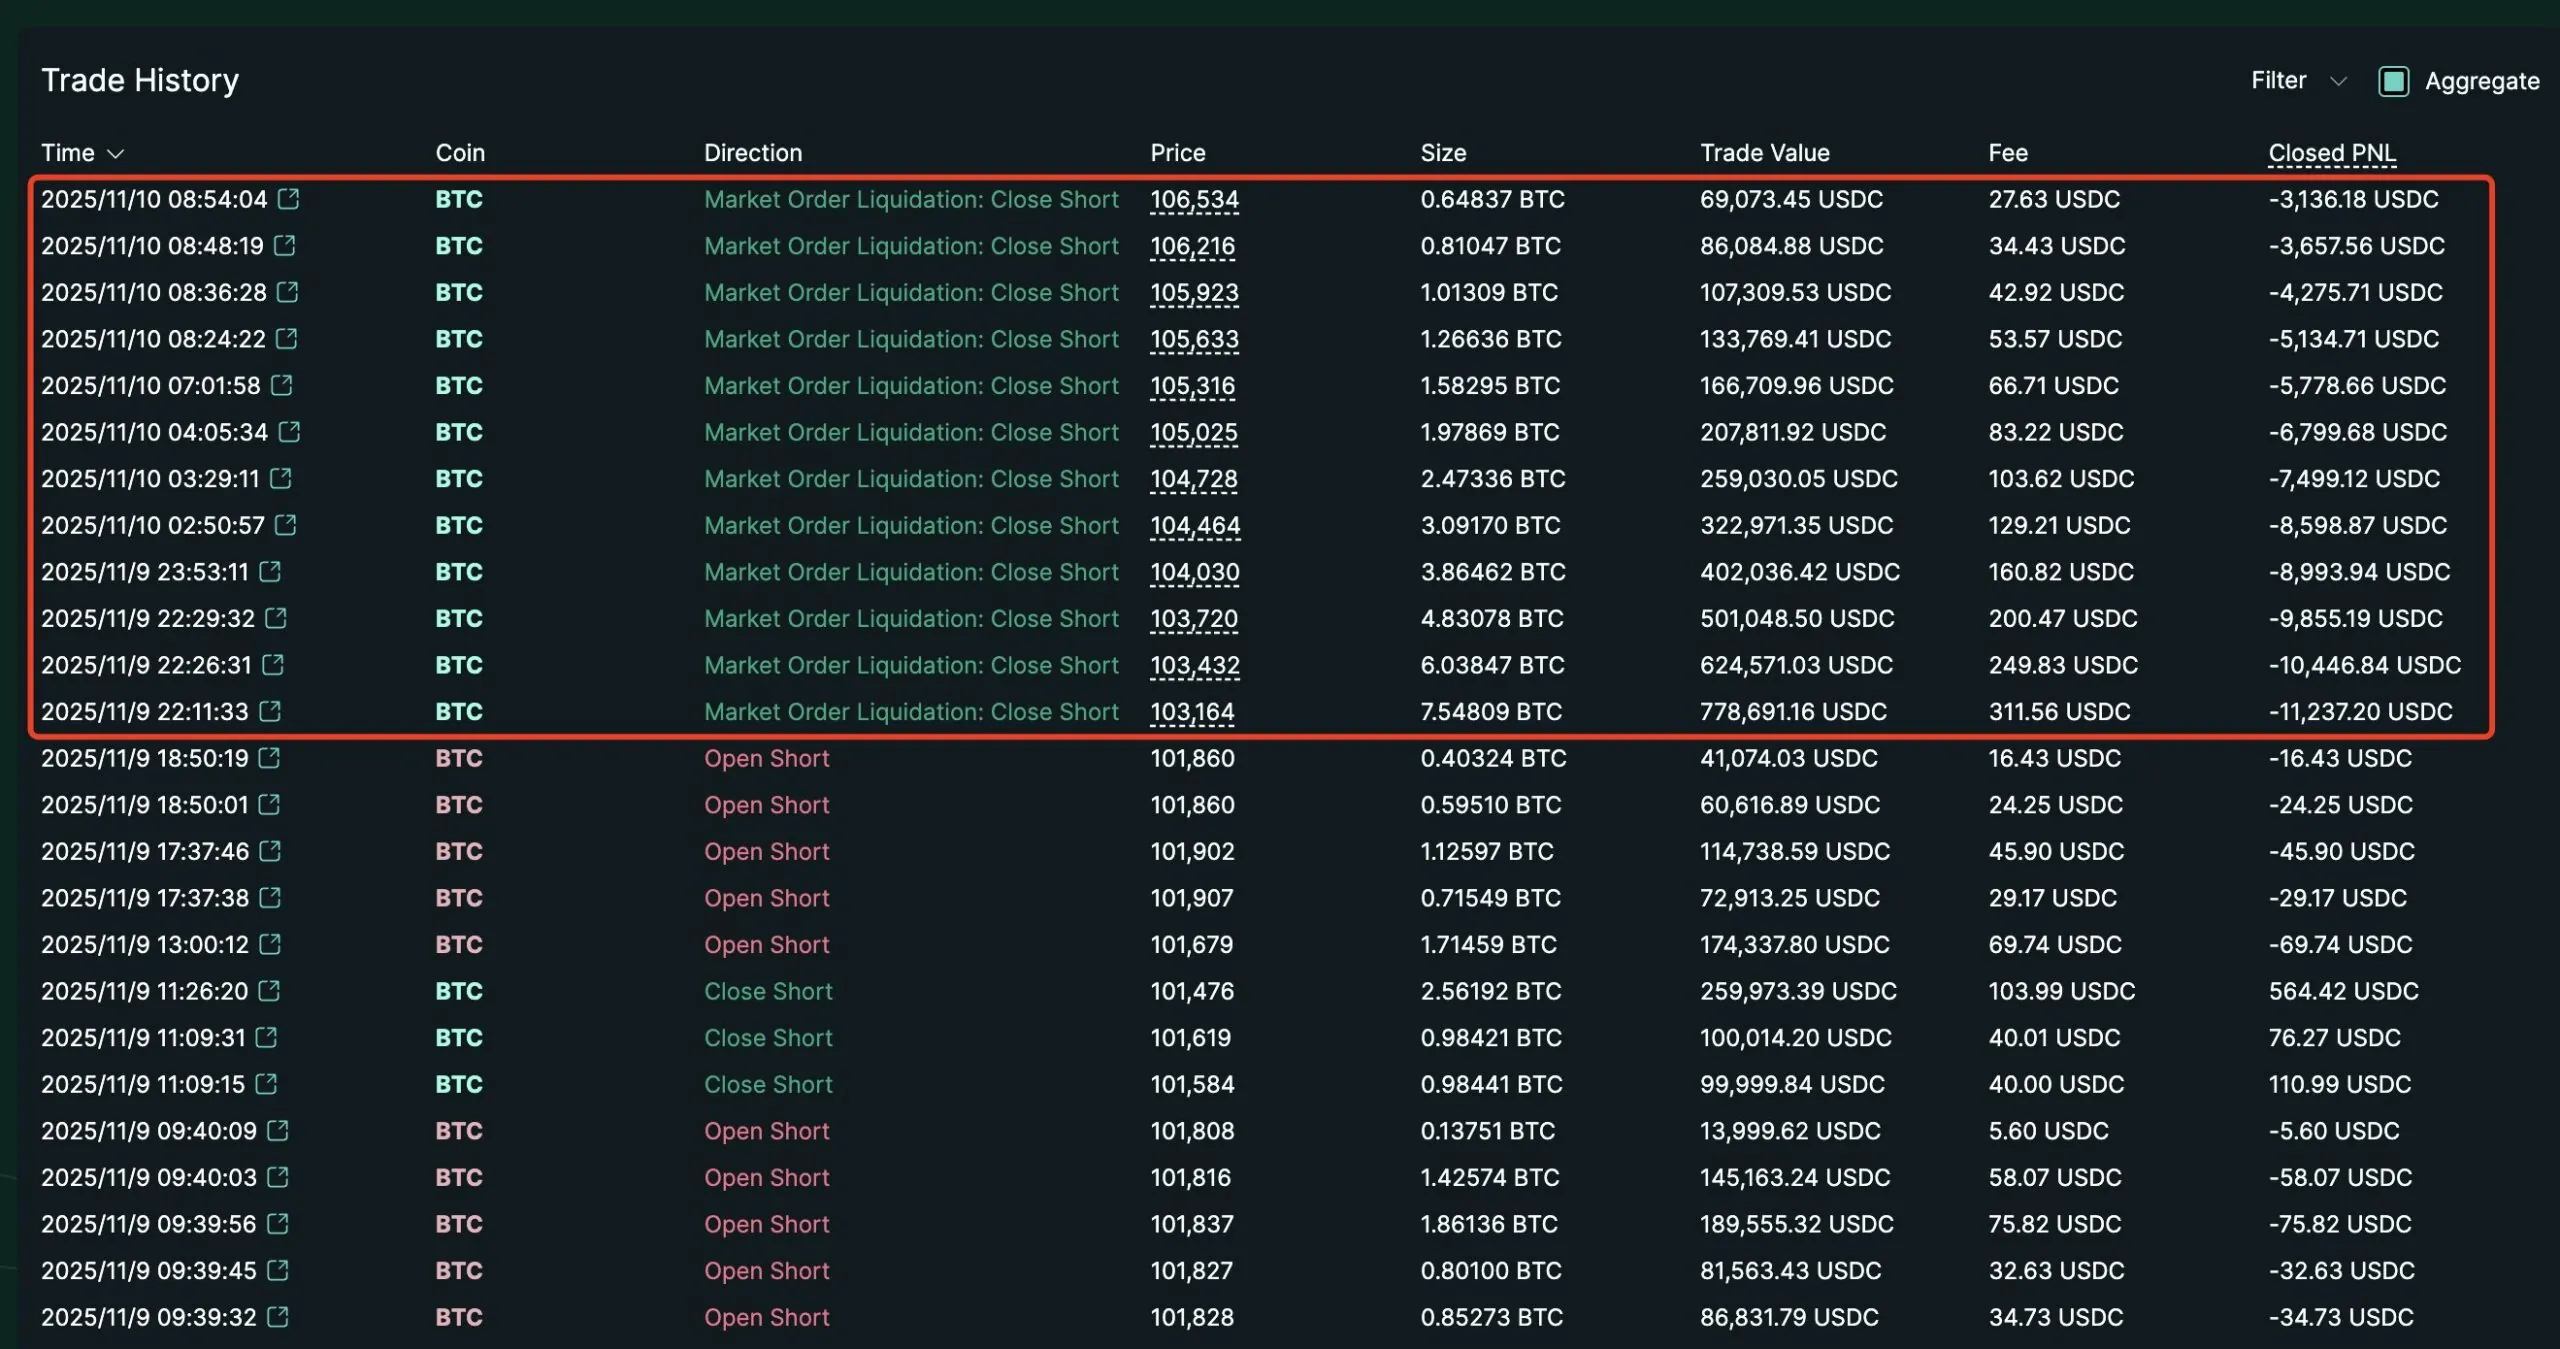
Task: Open external link for 11:26:20 trade
Action: [x=269, y=990]
